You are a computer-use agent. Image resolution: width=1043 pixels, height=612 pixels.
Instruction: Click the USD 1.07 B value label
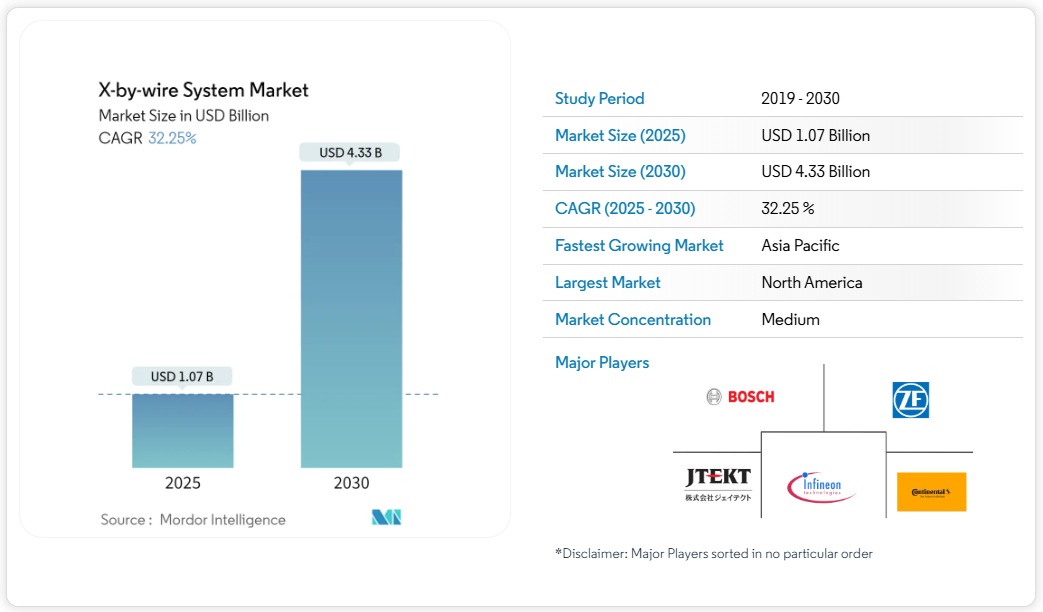tap(182, 377)
